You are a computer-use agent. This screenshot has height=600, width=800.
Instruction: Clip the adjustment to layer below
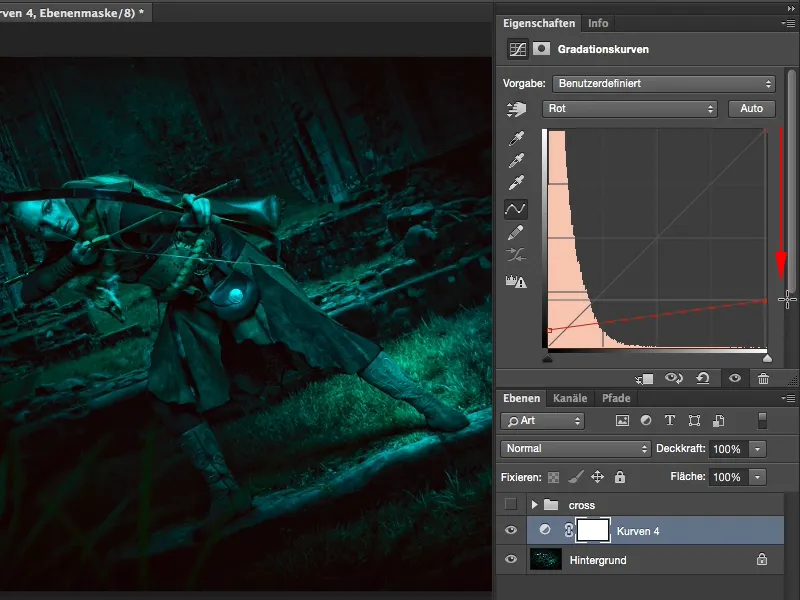pos(644,379)
